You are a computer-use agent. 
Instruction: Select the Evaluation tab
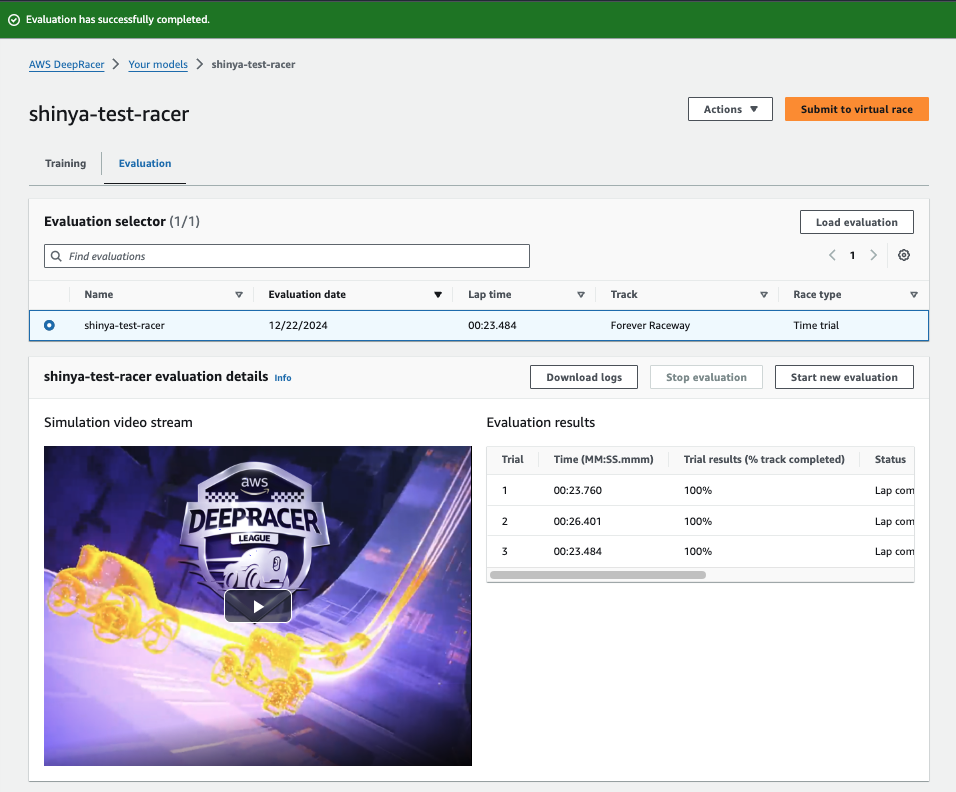(x=144, y=163)
